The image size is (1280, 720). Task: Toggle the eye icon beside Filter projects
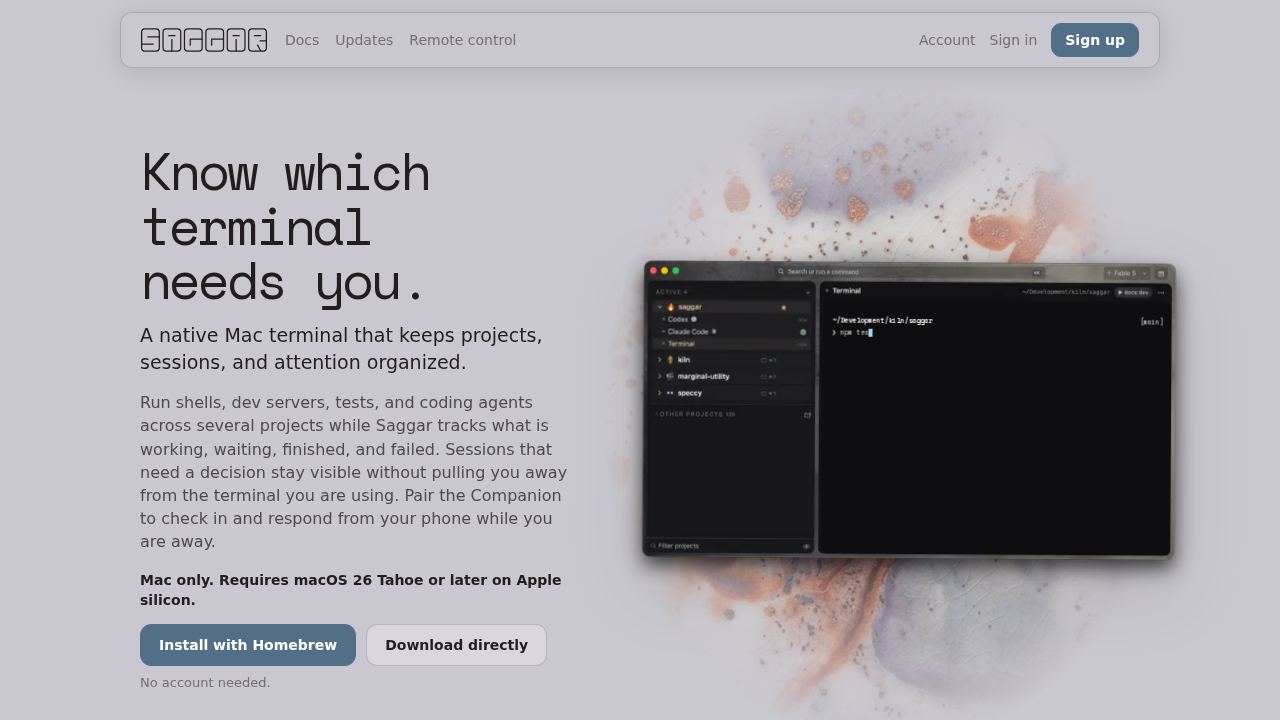806,546
